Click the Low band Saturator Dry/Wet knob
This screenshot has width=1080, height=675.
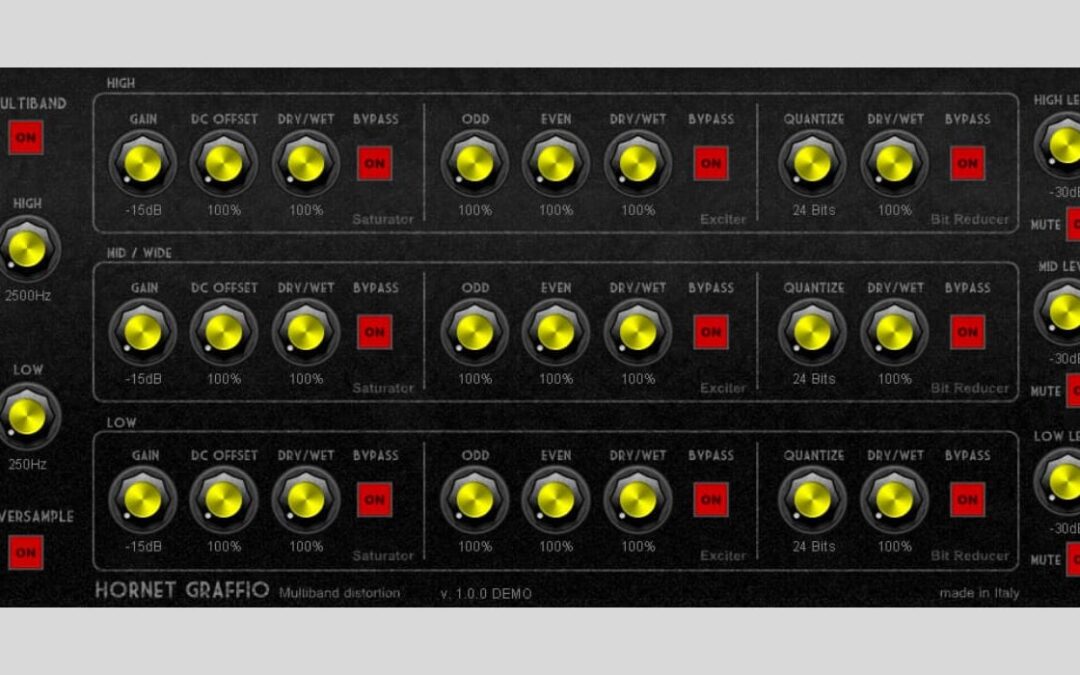click(x=306, y=500)
